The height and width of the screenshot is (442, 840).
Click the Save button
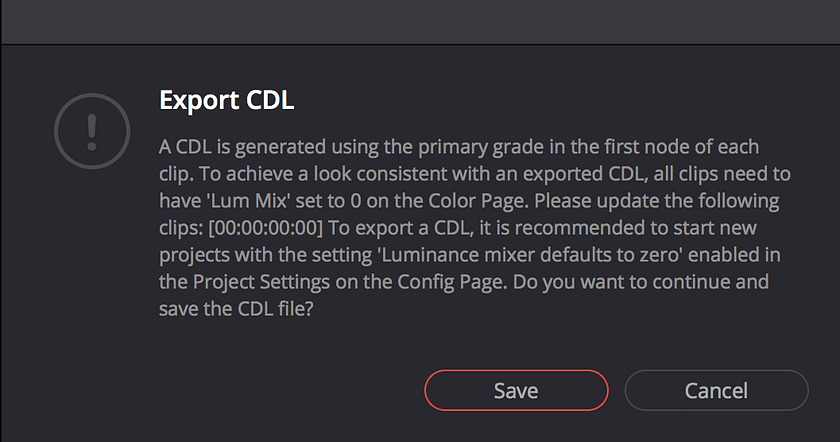pos(516,391)
